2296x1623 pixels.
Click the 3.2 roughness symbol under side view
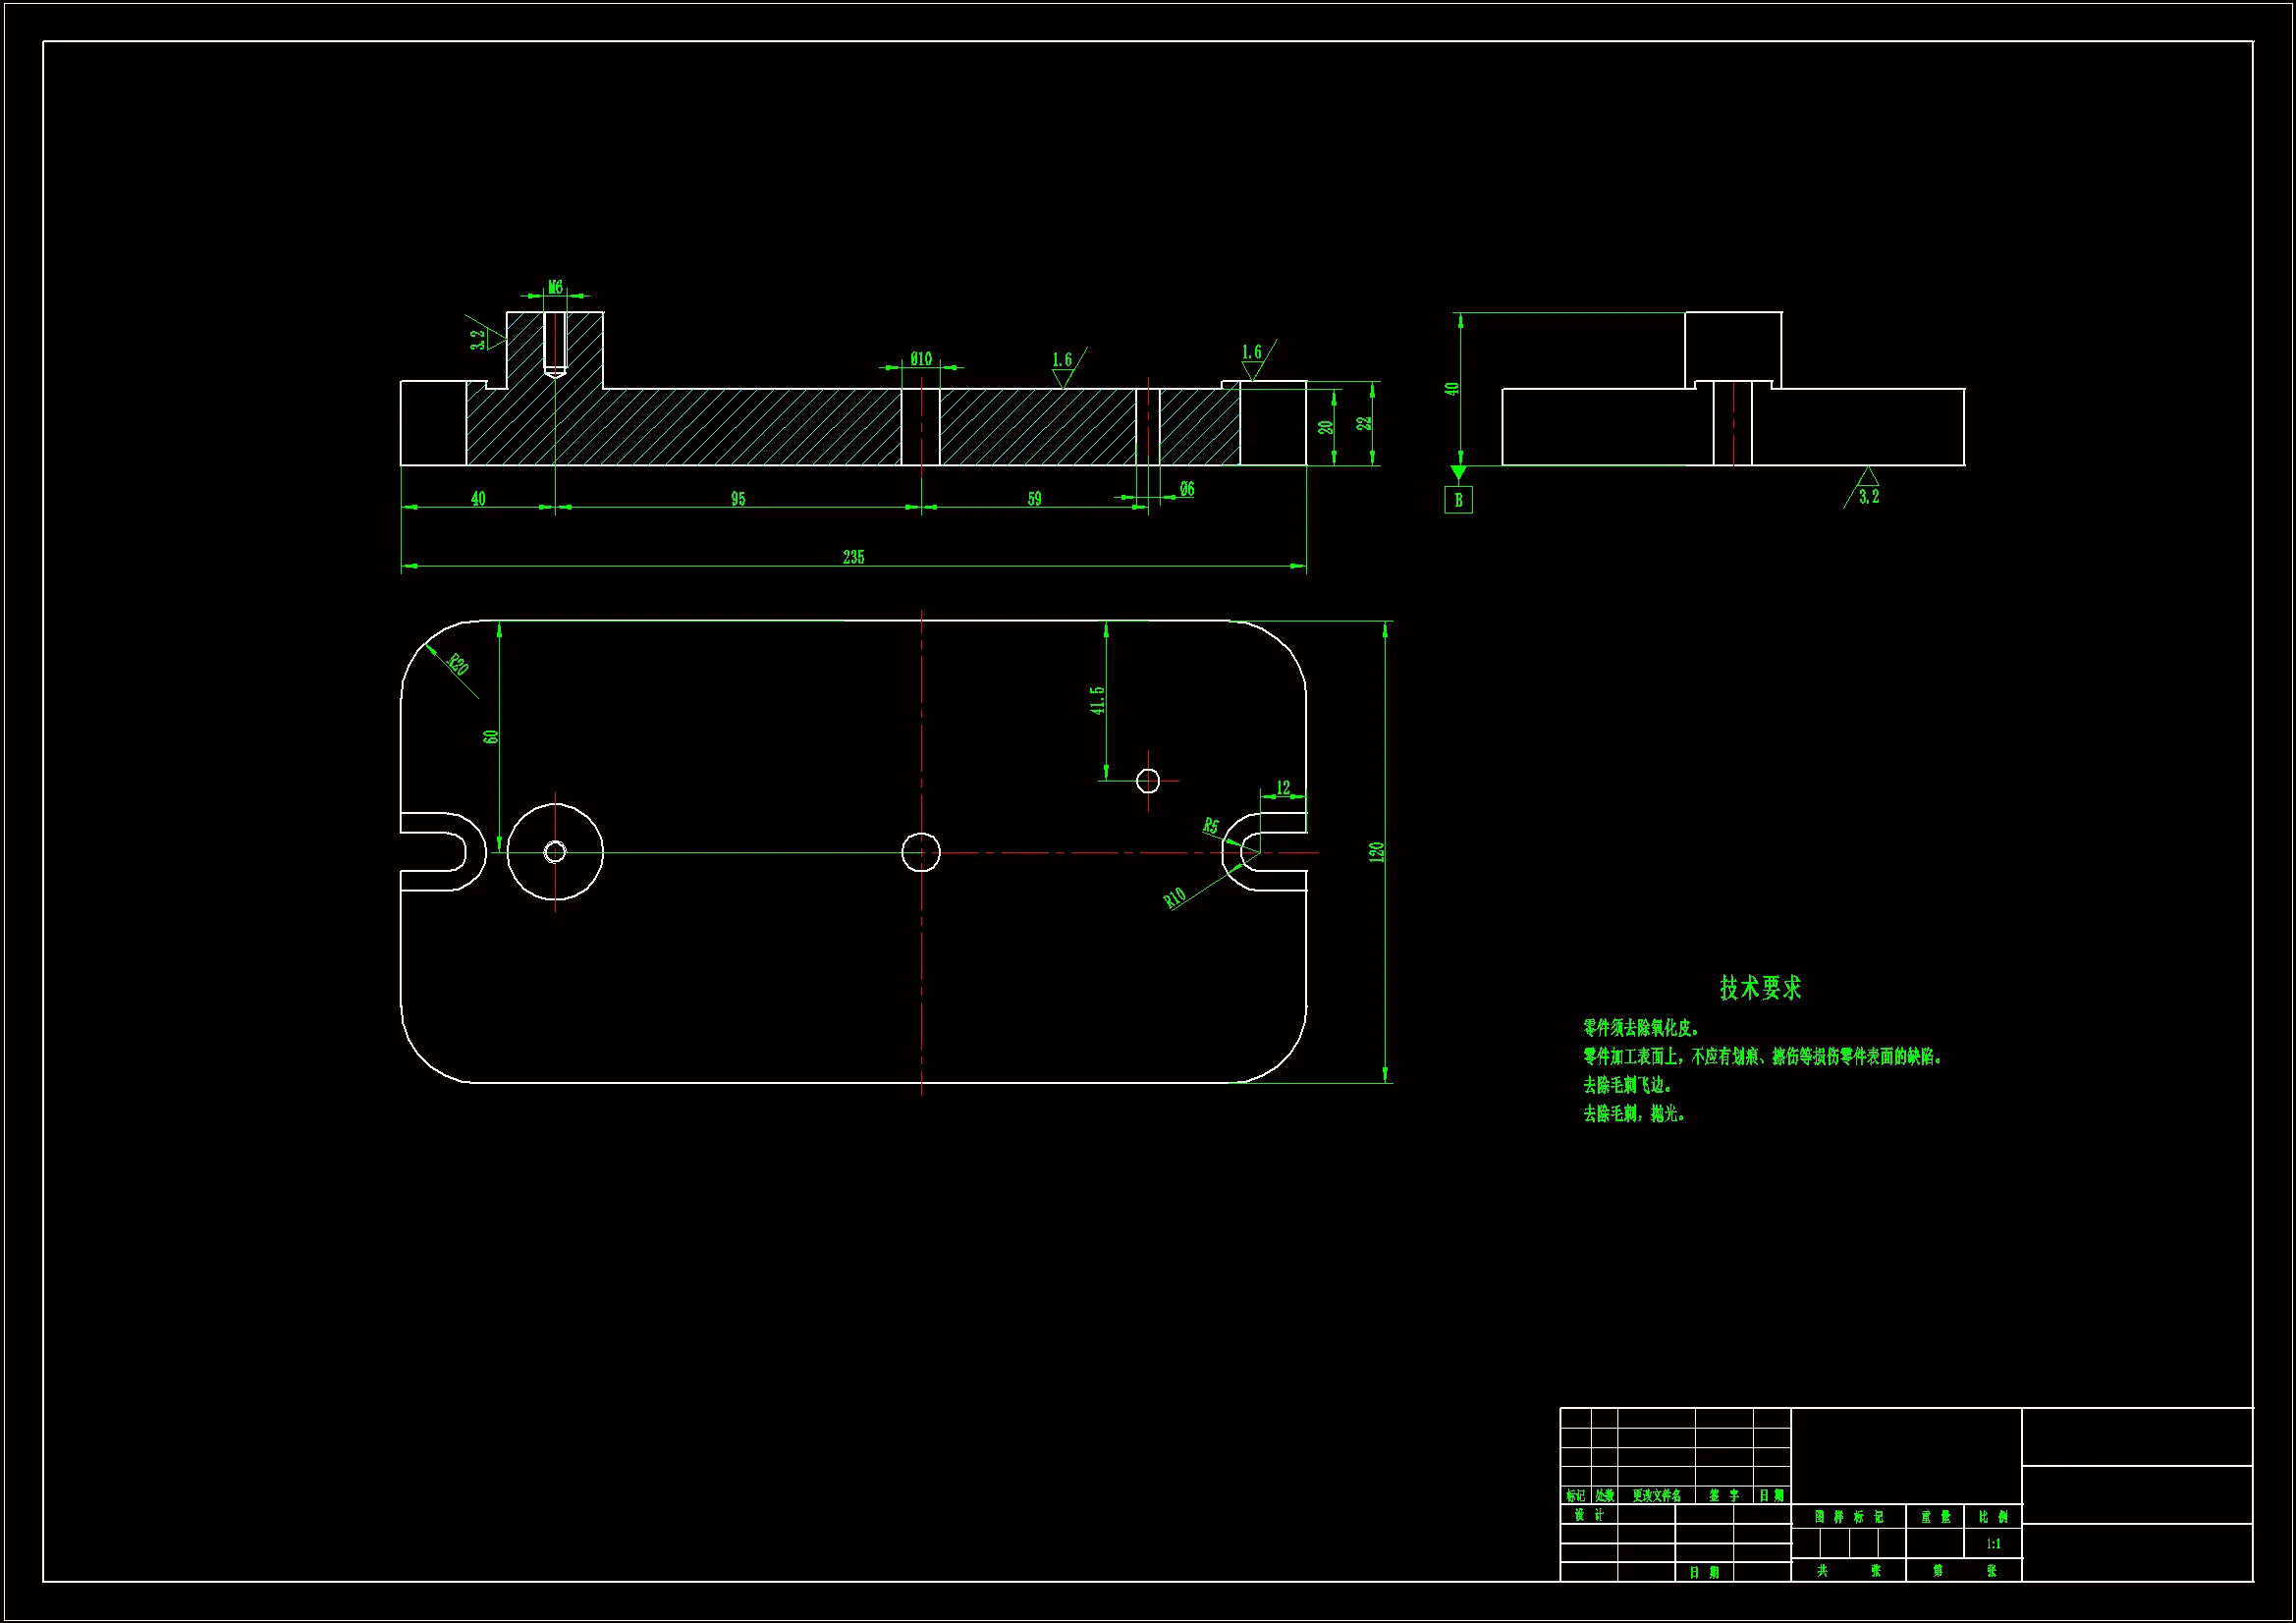[x=1868, y=496]
